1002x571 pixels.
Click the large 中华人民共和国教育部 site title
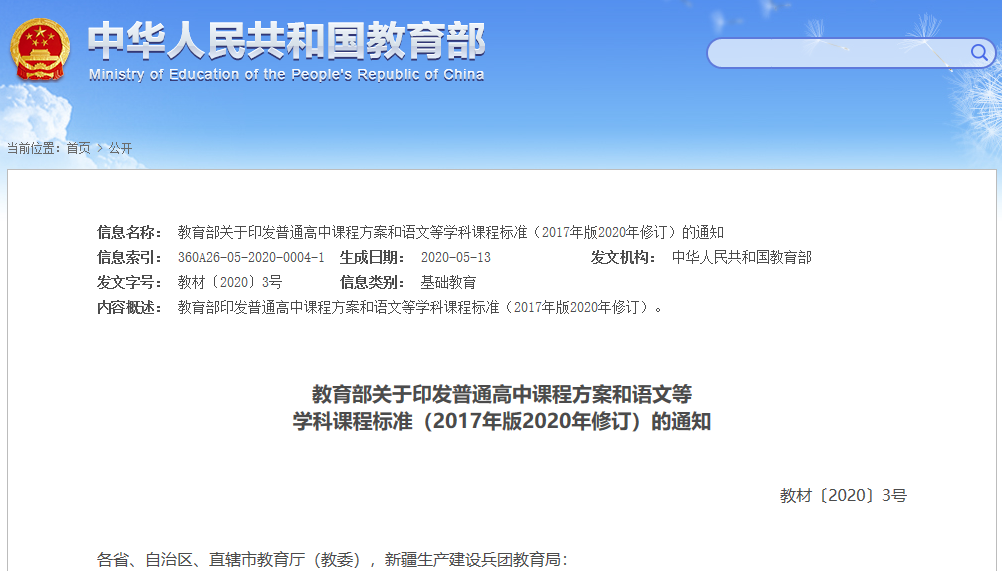(286, 40)
